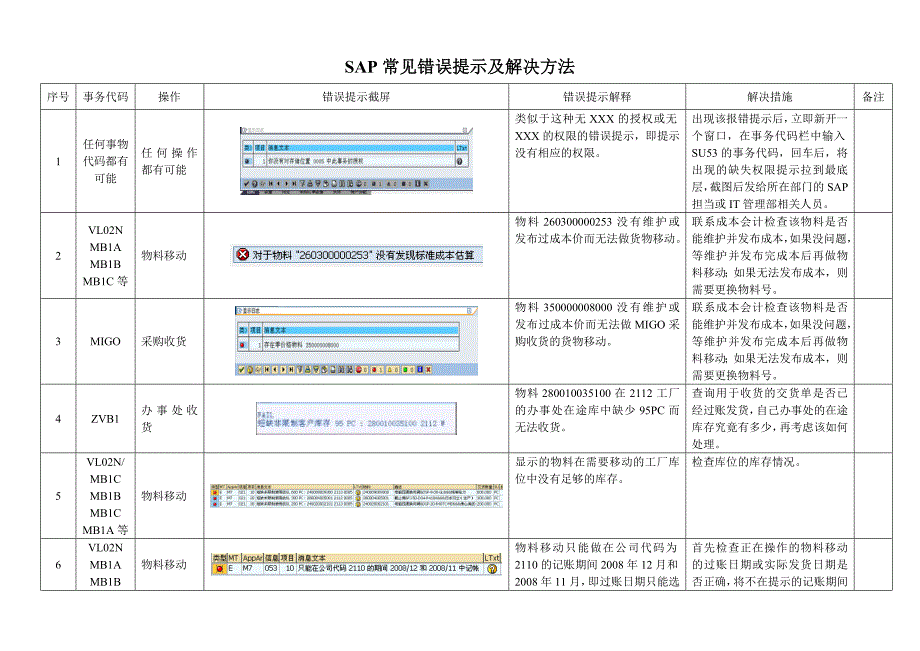Click the FAIL message box in row 4
This screenshot has width=920, height=651.
pyautogui.click(x=357, y=417)
